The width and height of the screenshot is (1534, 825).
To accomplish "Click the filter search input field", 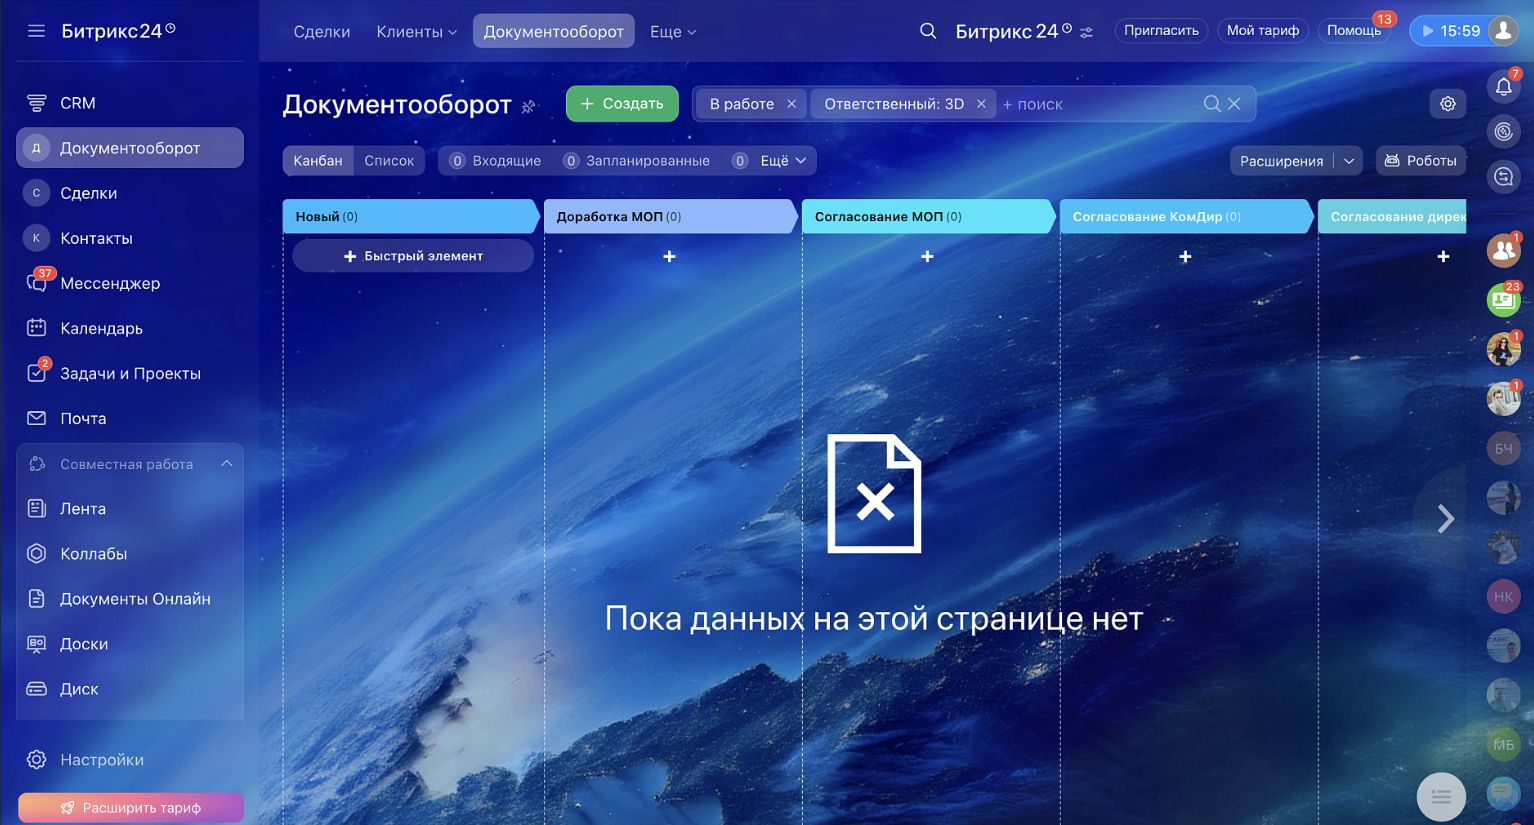I will pos(1100,104).
